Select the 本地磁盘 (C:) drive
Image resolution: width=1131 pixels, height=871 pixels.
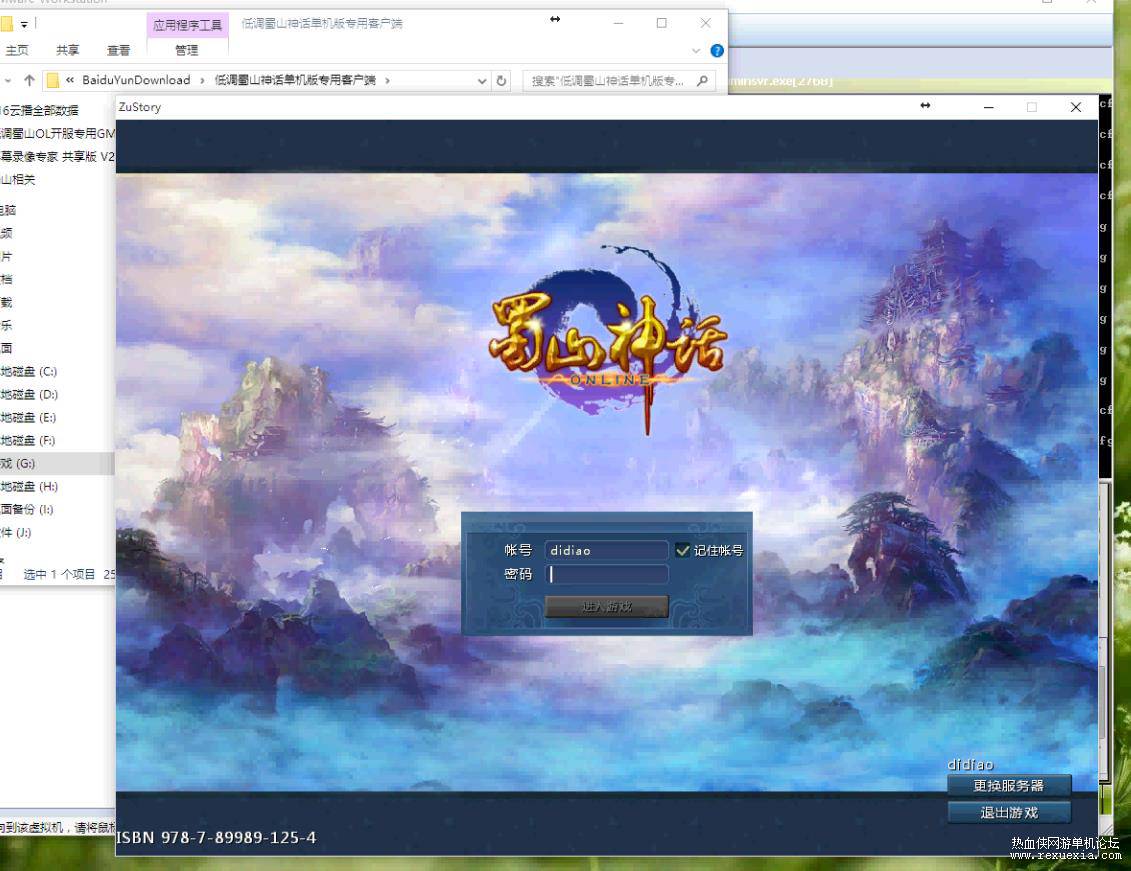click(29, 371)
